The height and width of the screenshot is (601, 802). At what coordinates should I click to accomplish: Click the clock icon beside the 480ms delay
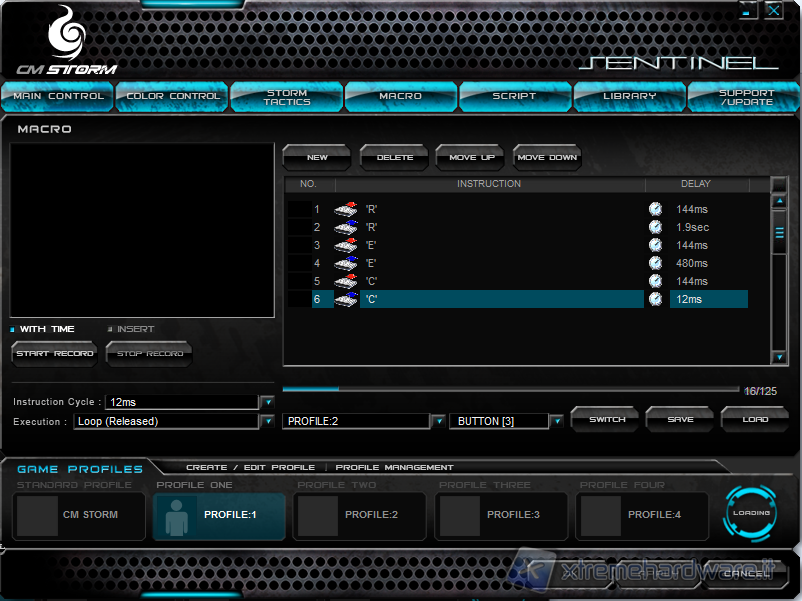click(x=655, y=263)
